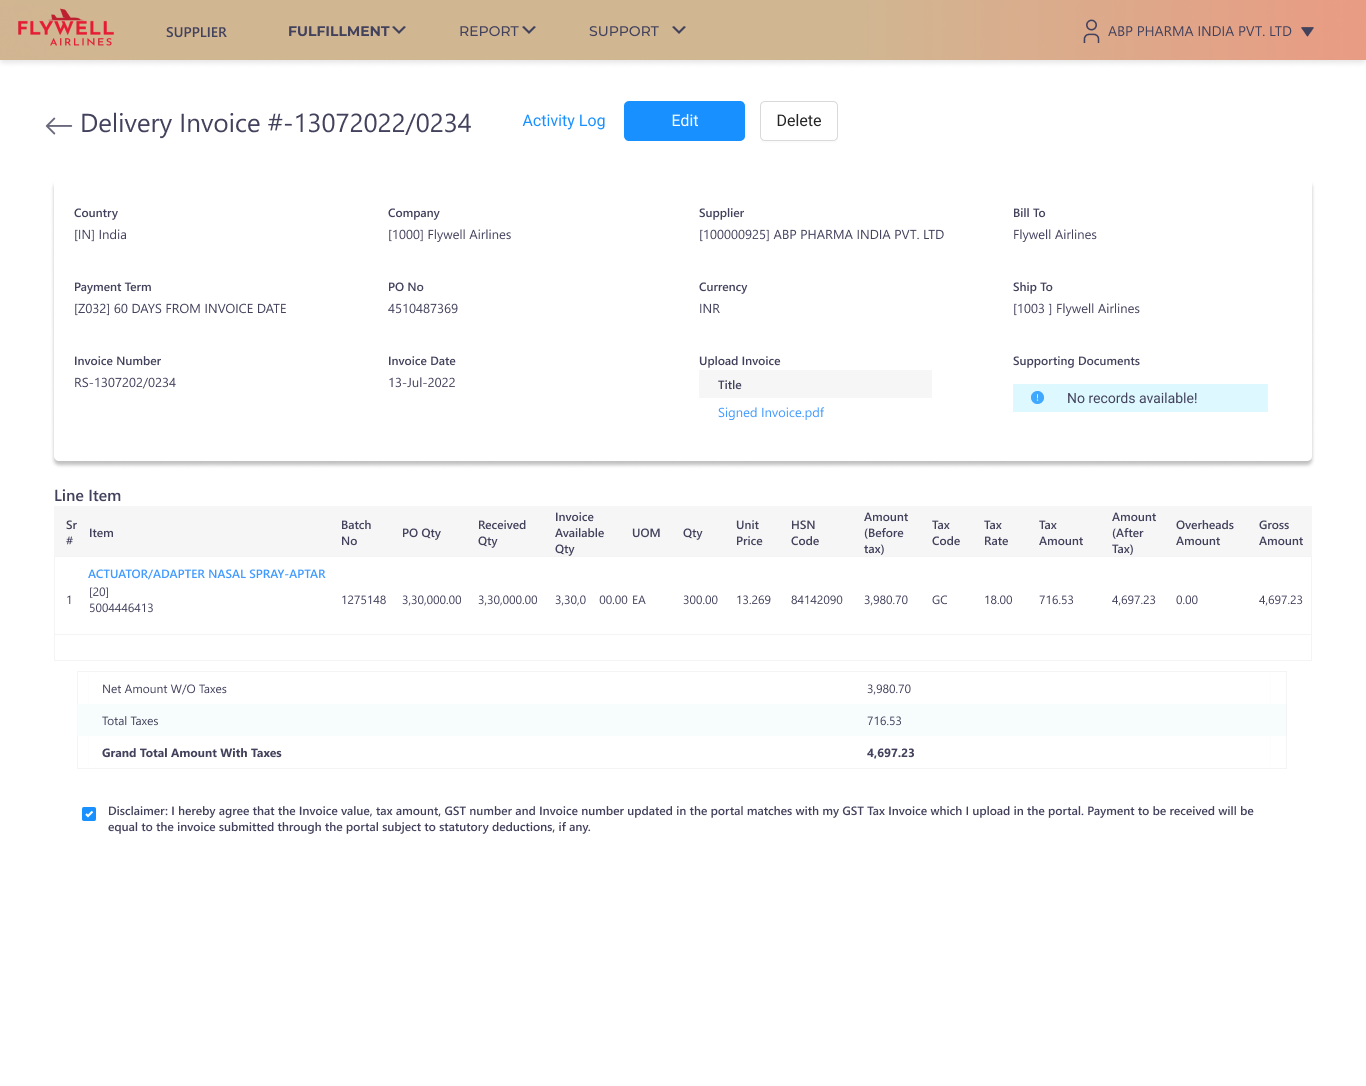The height and width of the screenshot is (1086, 1366).
Task: Disable the disclaimer agreement checkbox
Action: click(89, 814)
